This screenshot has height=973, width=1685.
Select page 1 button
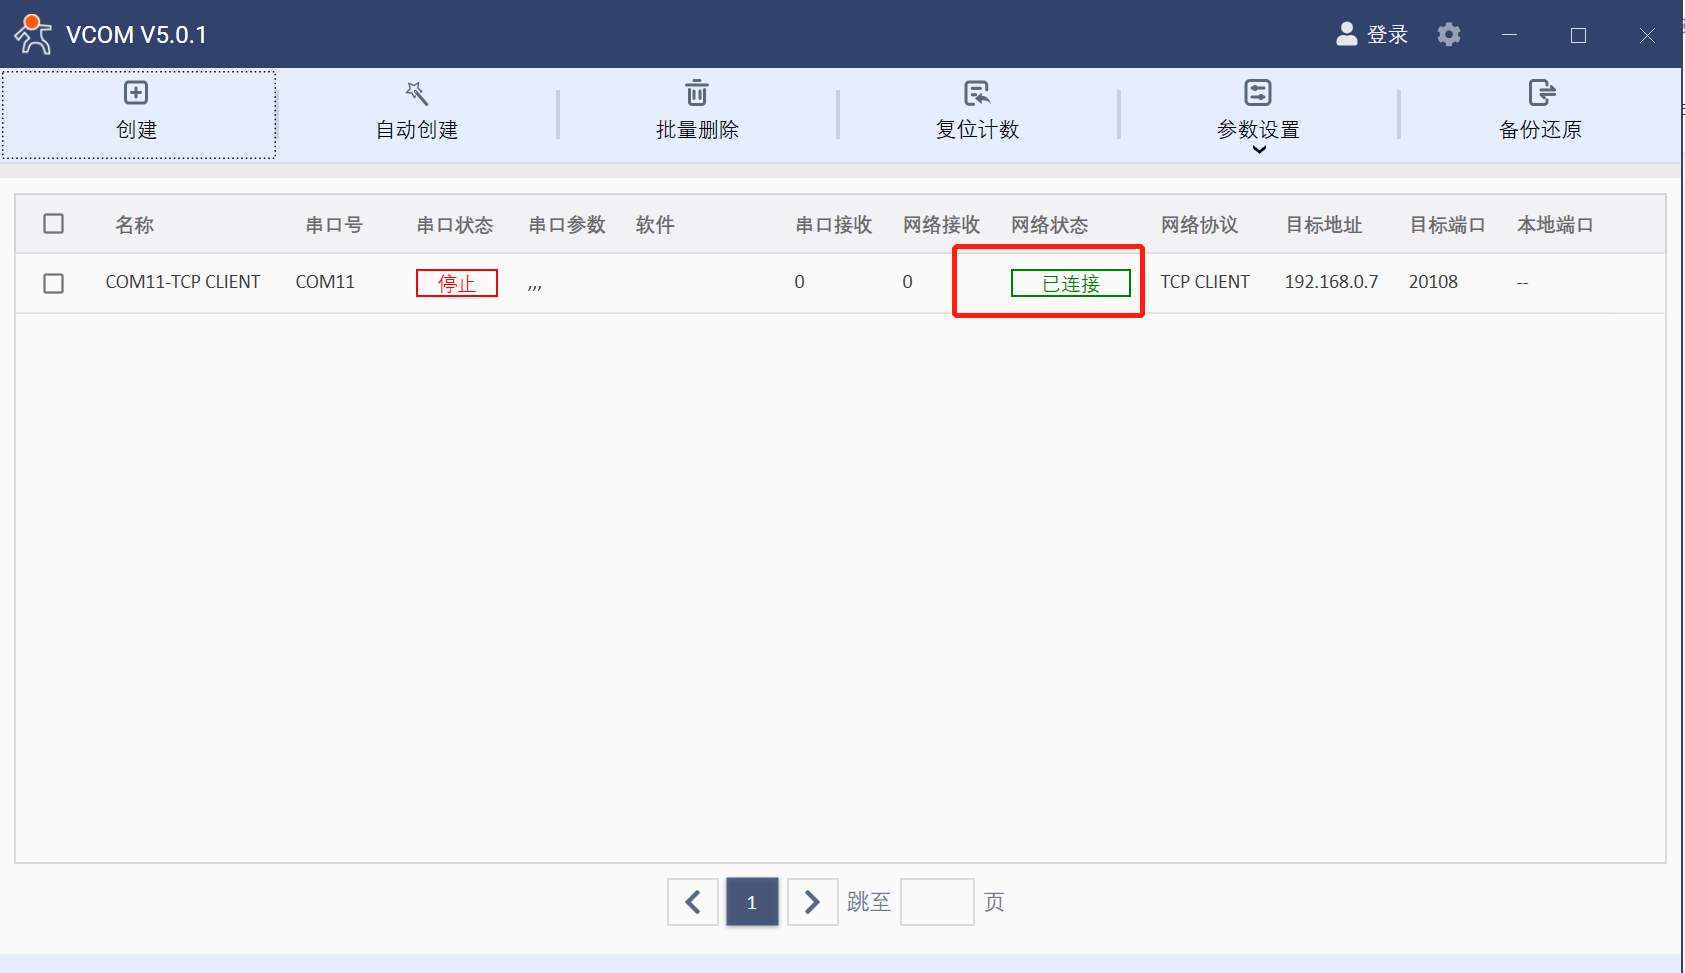point(752,902)
